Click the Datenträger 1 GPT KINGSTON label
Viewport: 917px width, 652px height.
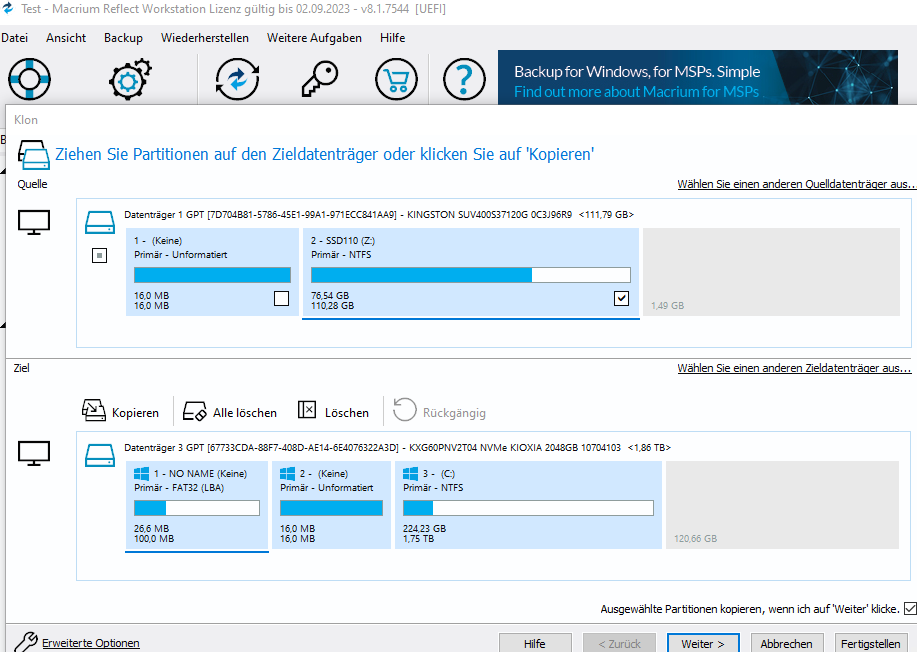click(379, 215)
